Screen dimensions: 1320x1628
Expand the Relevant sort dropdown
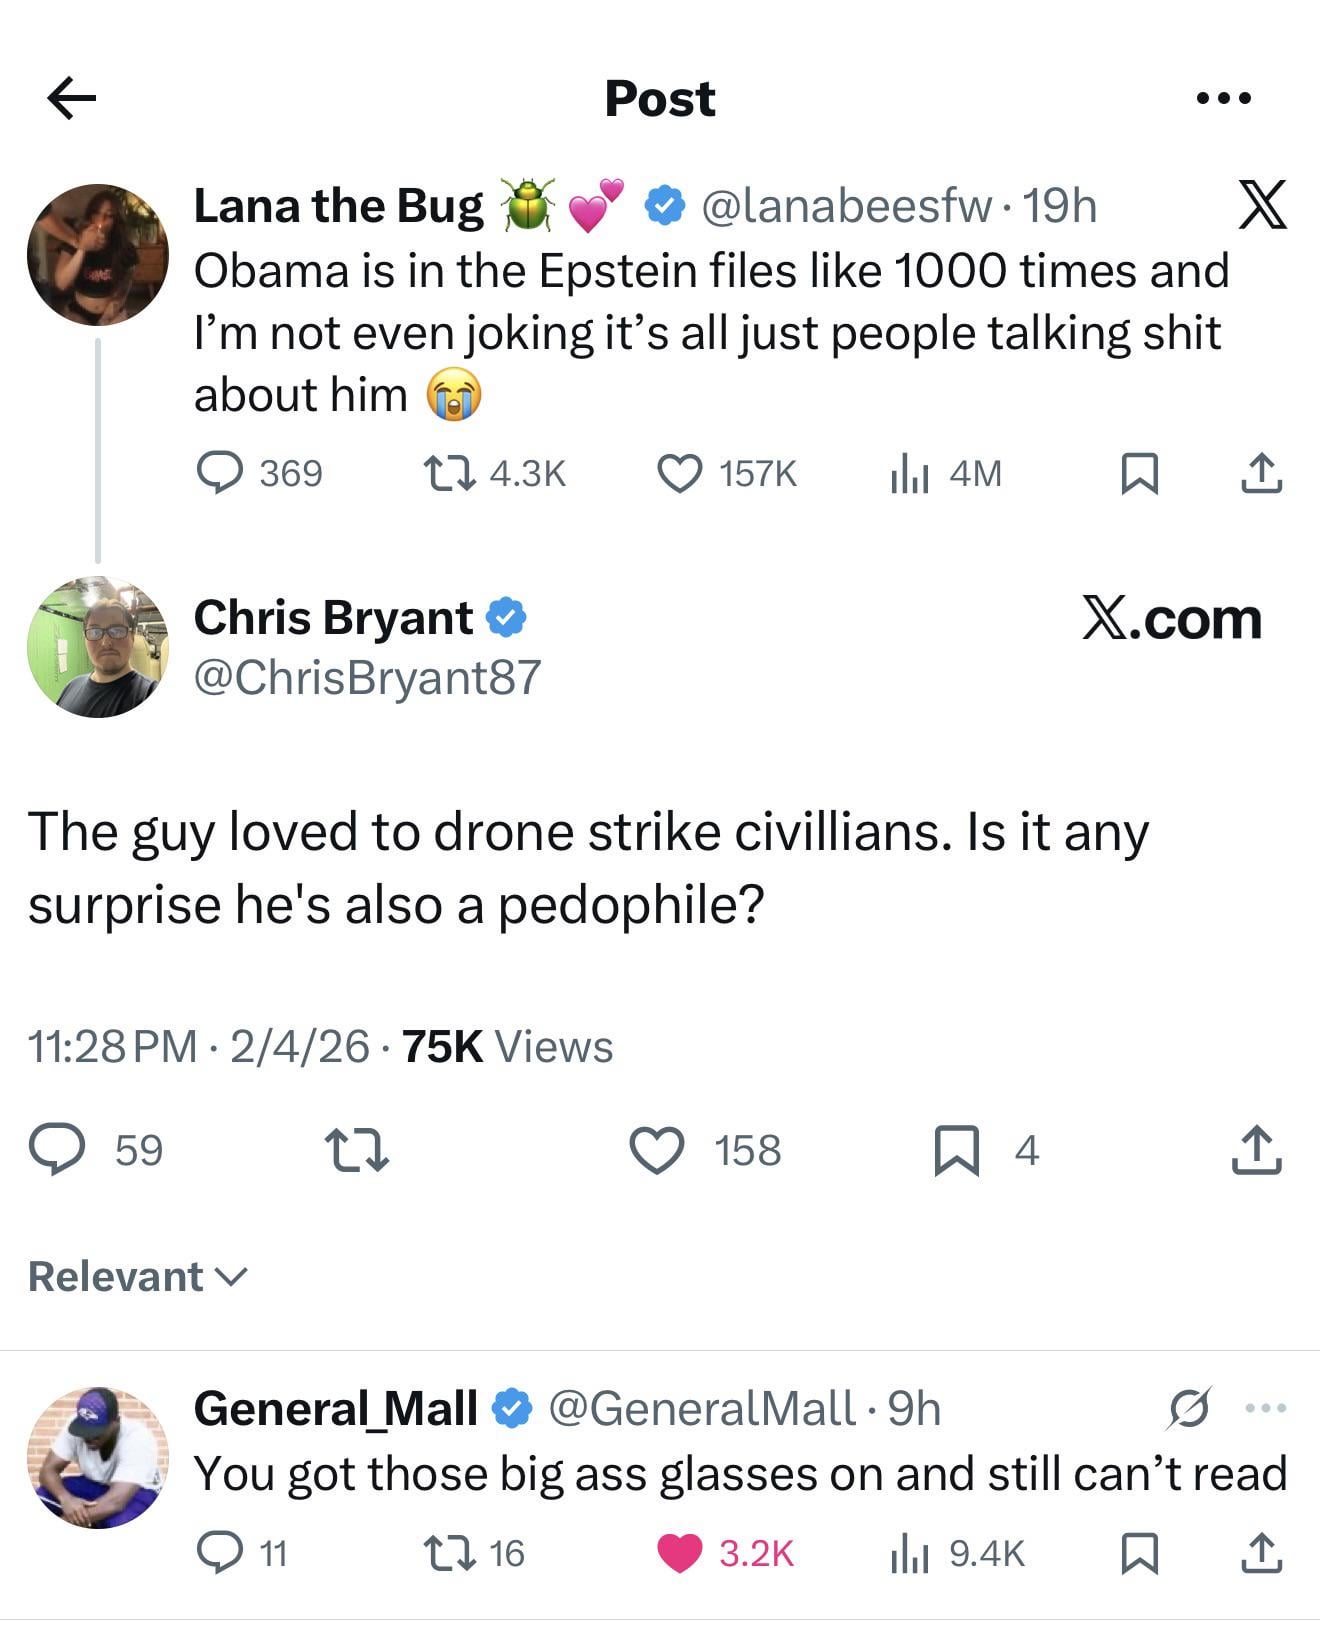tap(138, 1277)
